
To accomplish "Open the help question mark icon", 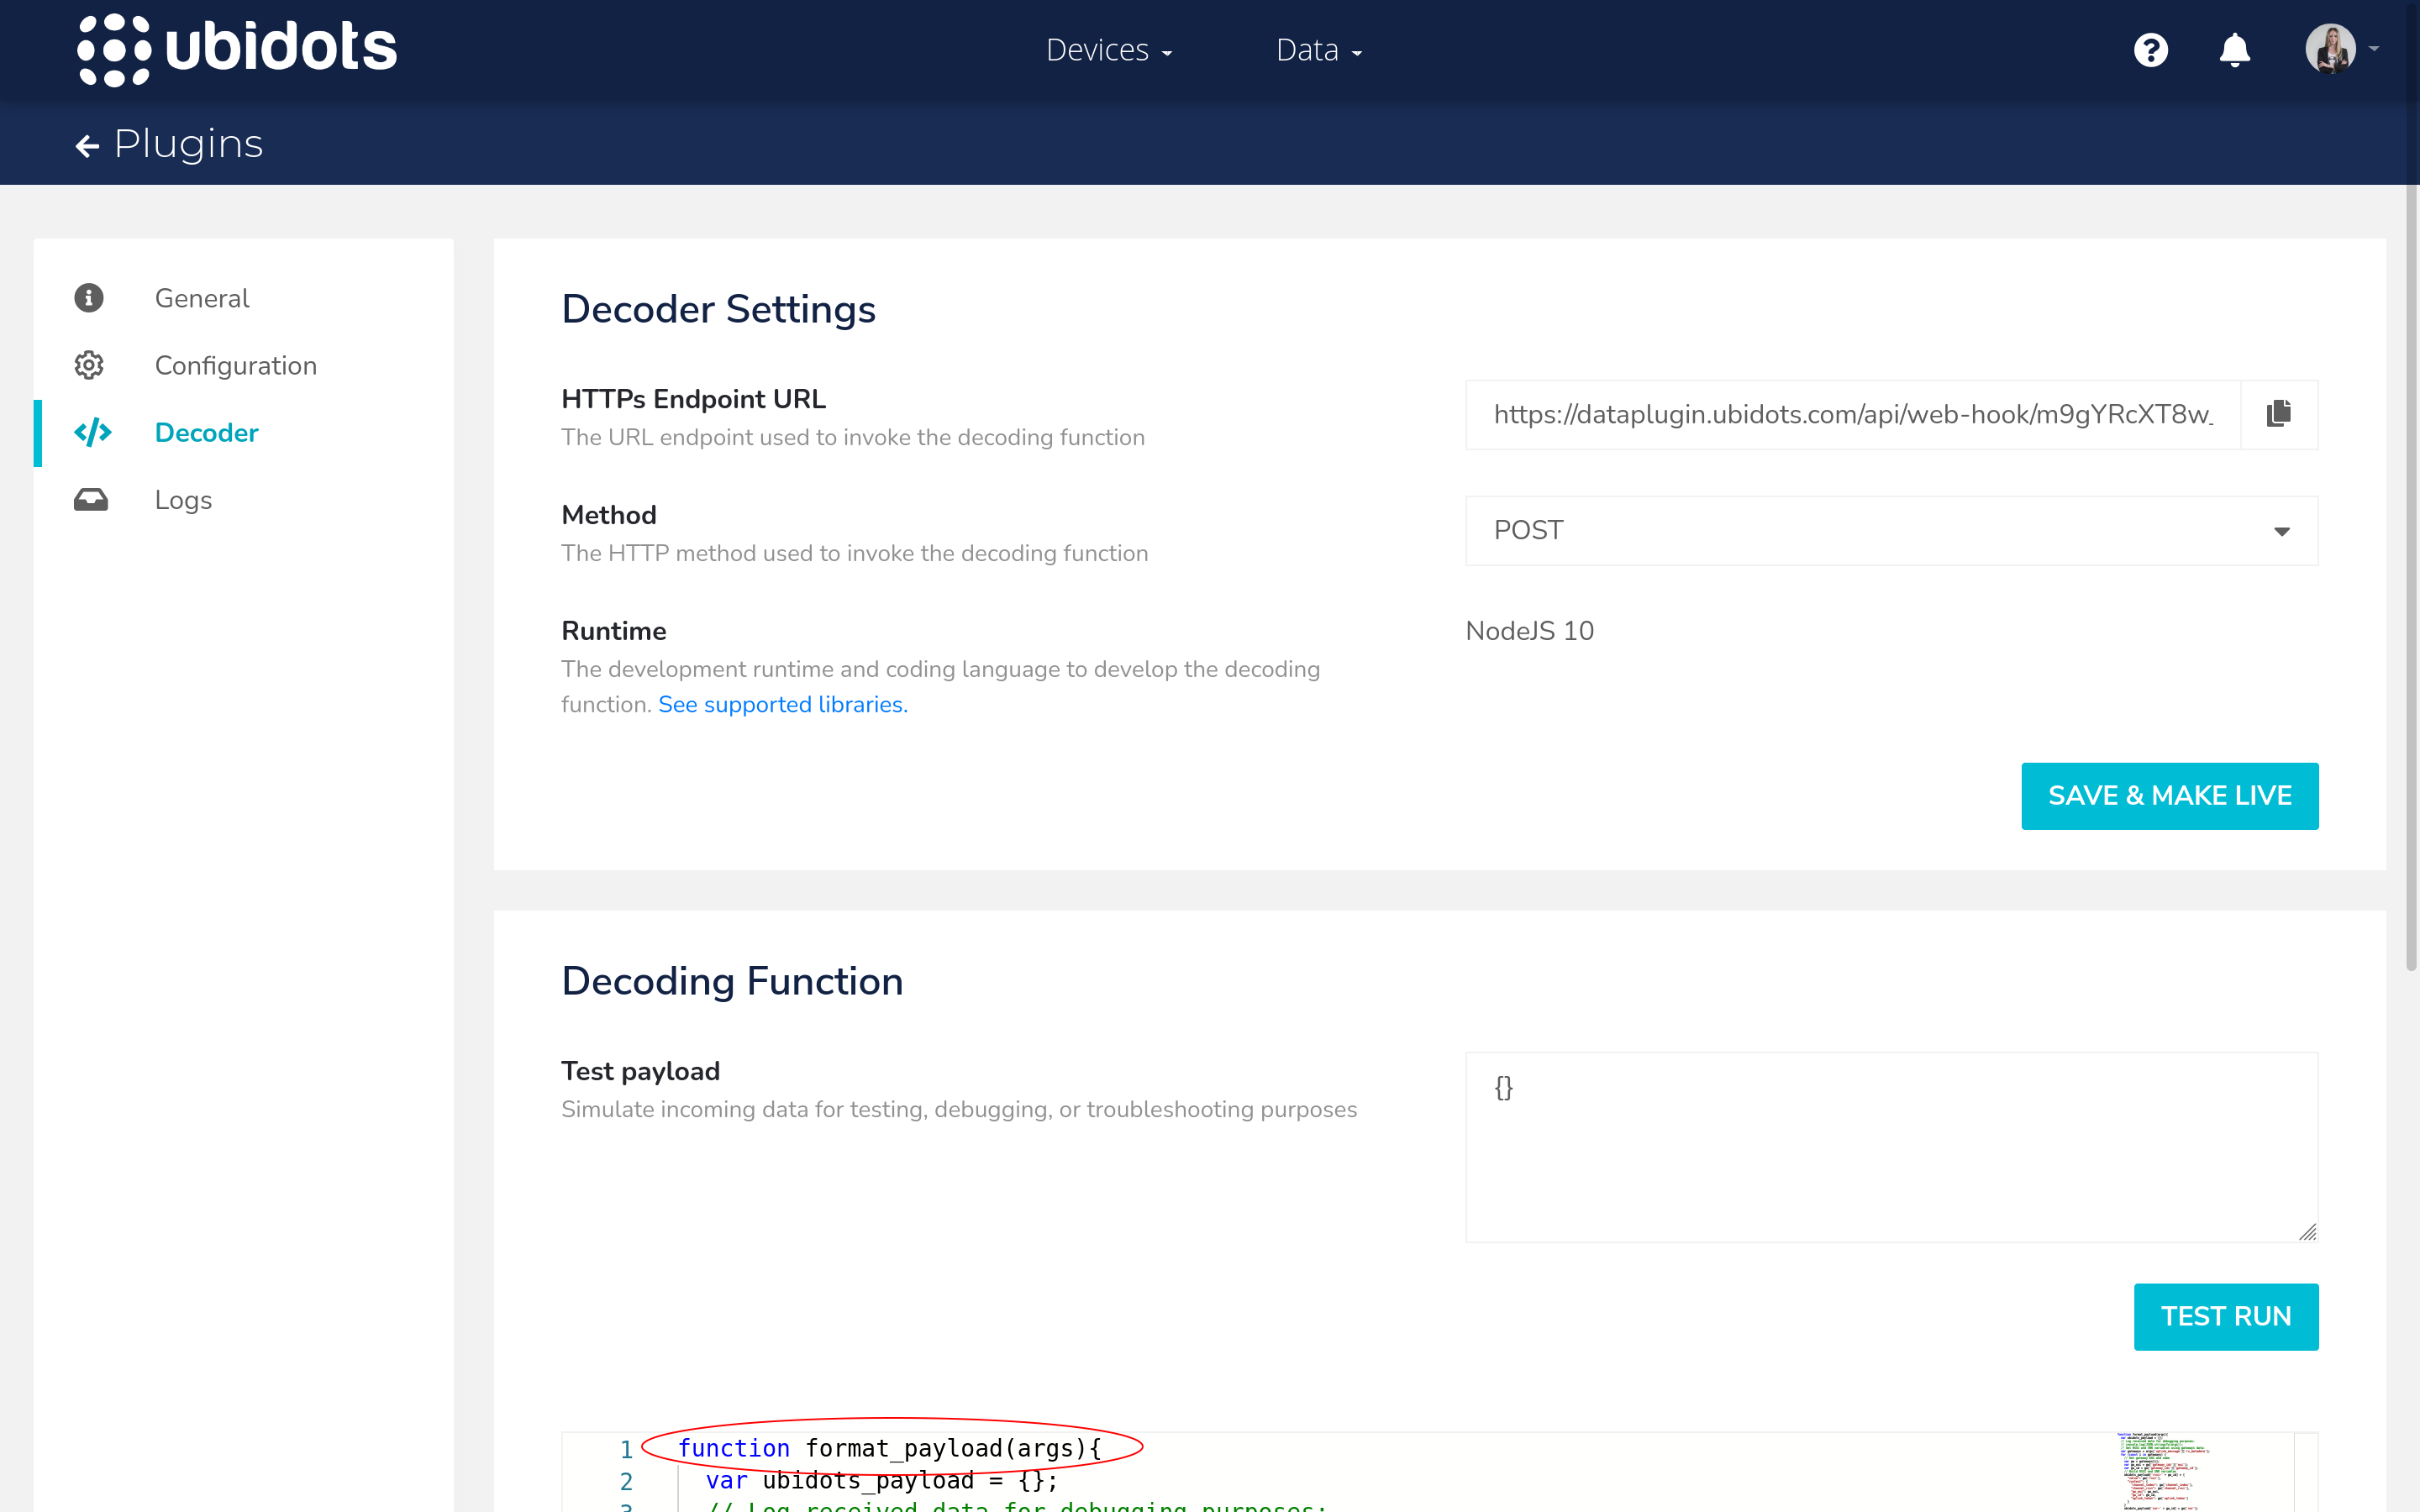I will pyautogui.click(x=2151, y=49).
